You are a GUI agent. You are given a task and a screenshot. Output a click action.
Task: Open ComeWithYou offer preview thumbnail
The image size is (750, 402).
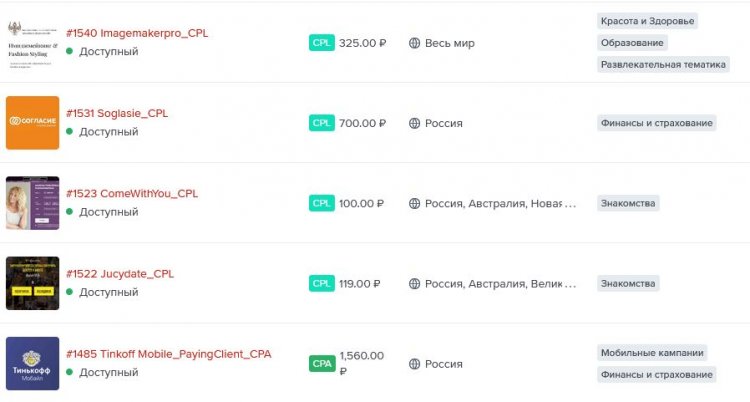pos(32,203)
